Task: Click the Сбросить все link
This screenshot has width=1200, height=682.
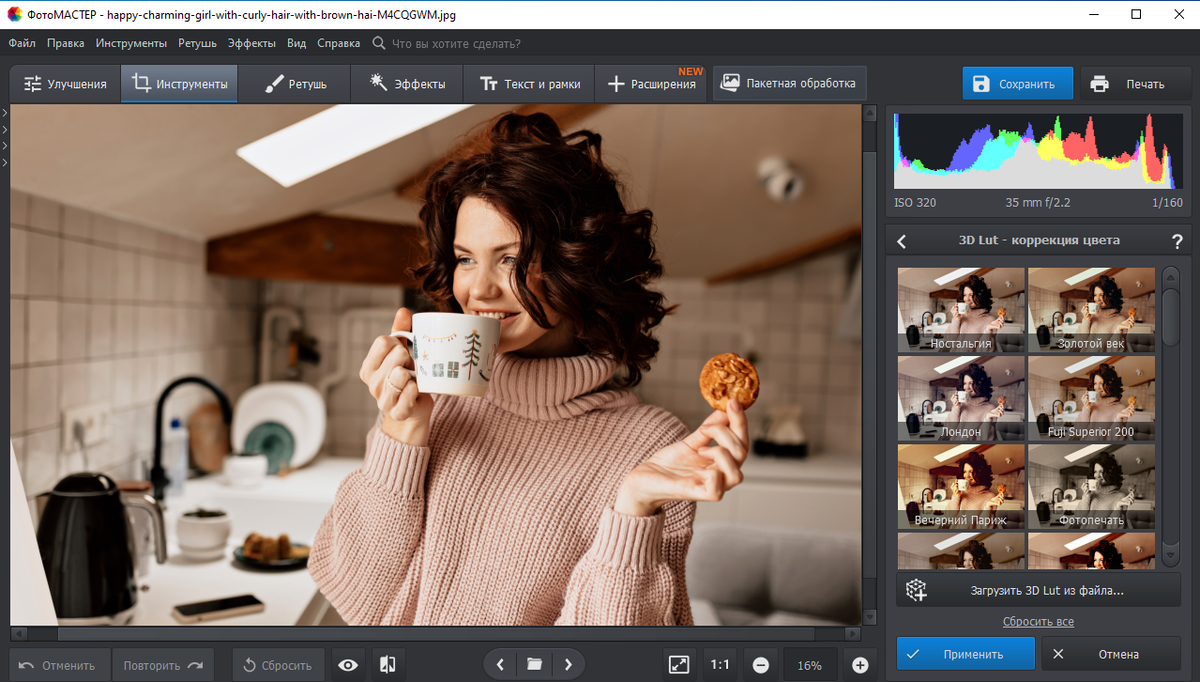Action: pyautogui.click(x=1038, y=622)
